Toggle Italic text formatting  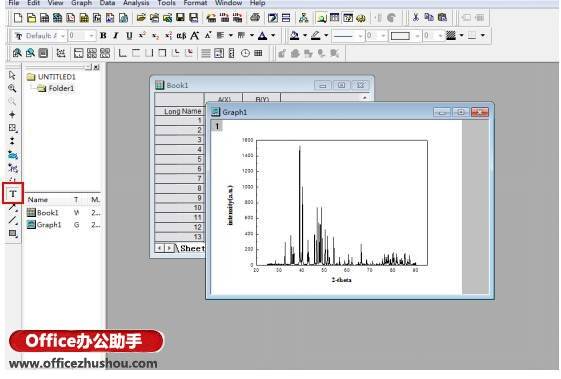(116, 36)
